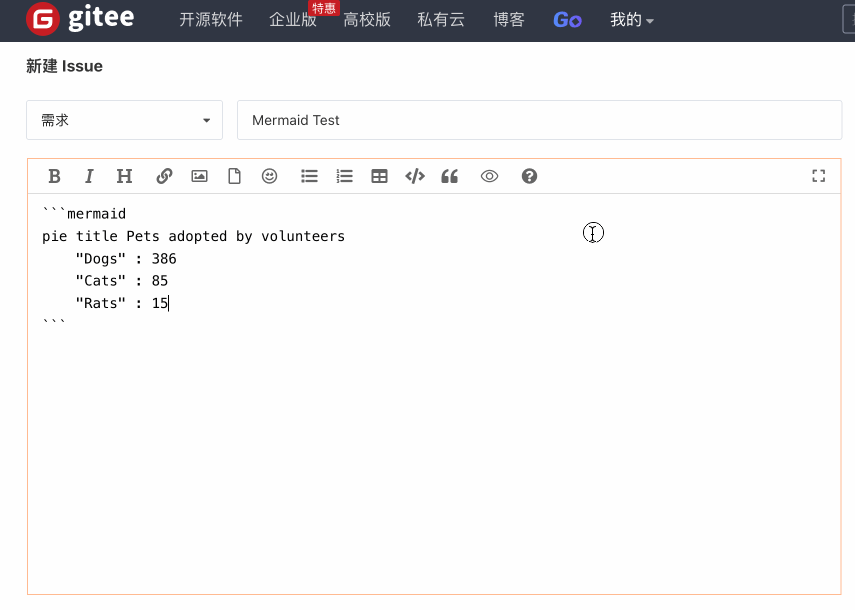Open 企业版 in navigation bar

(x=293, y=20)
